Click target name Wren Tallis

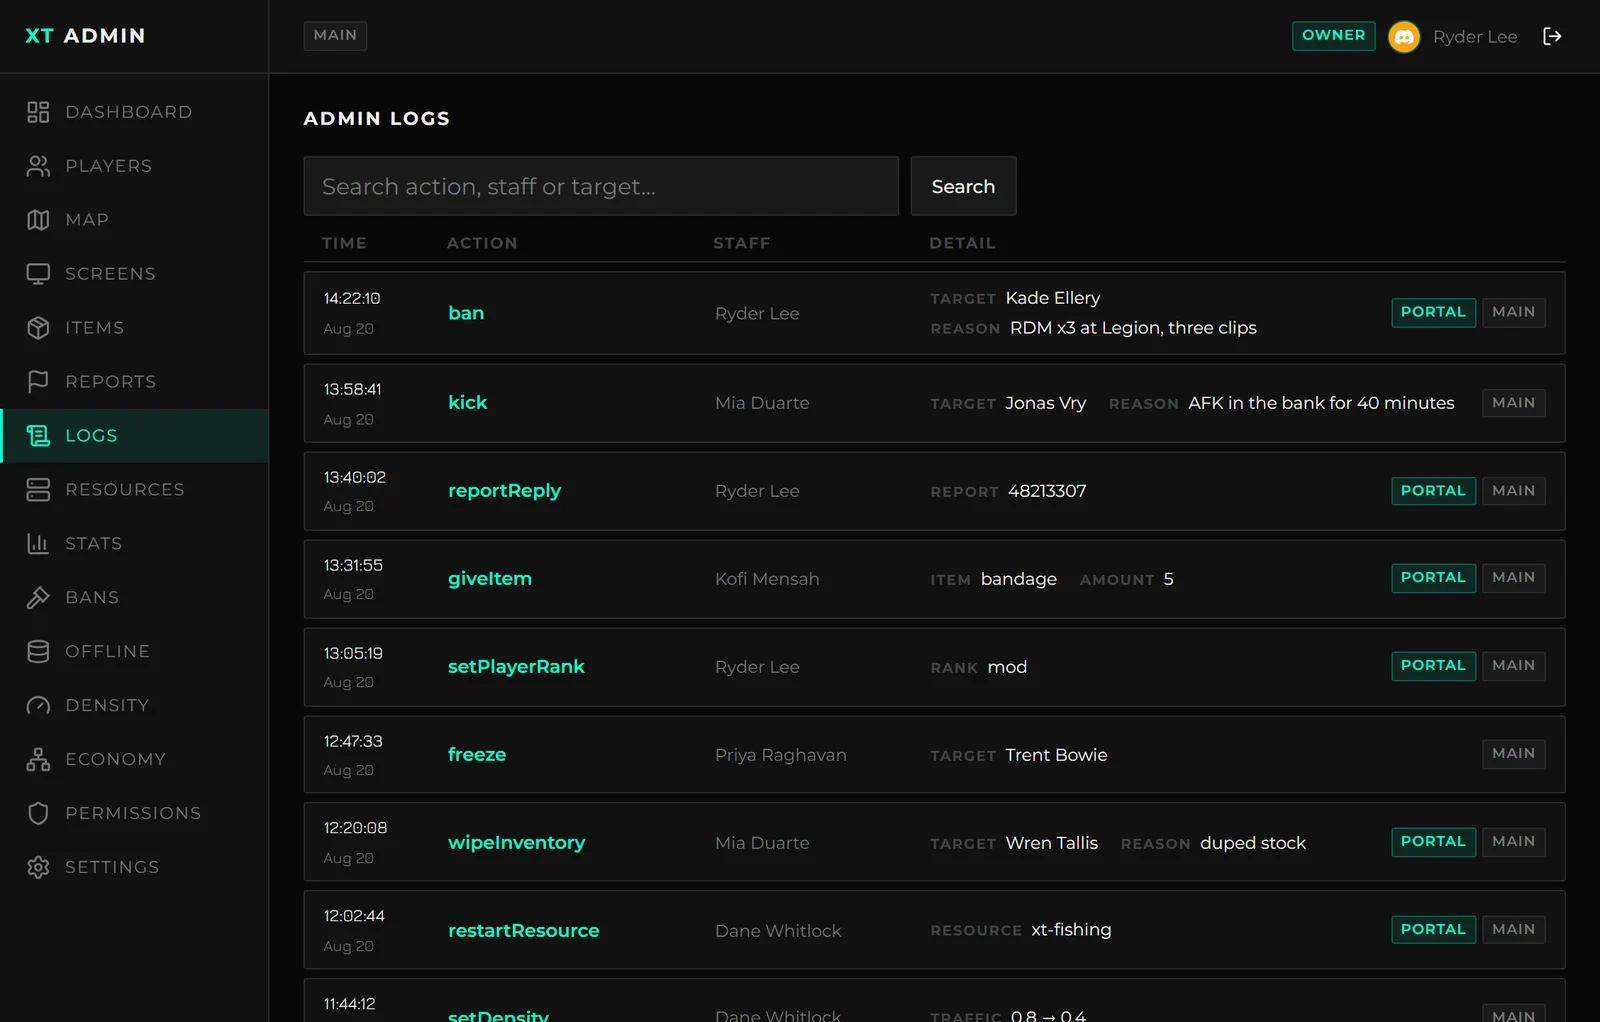[x=1051, y=843]
